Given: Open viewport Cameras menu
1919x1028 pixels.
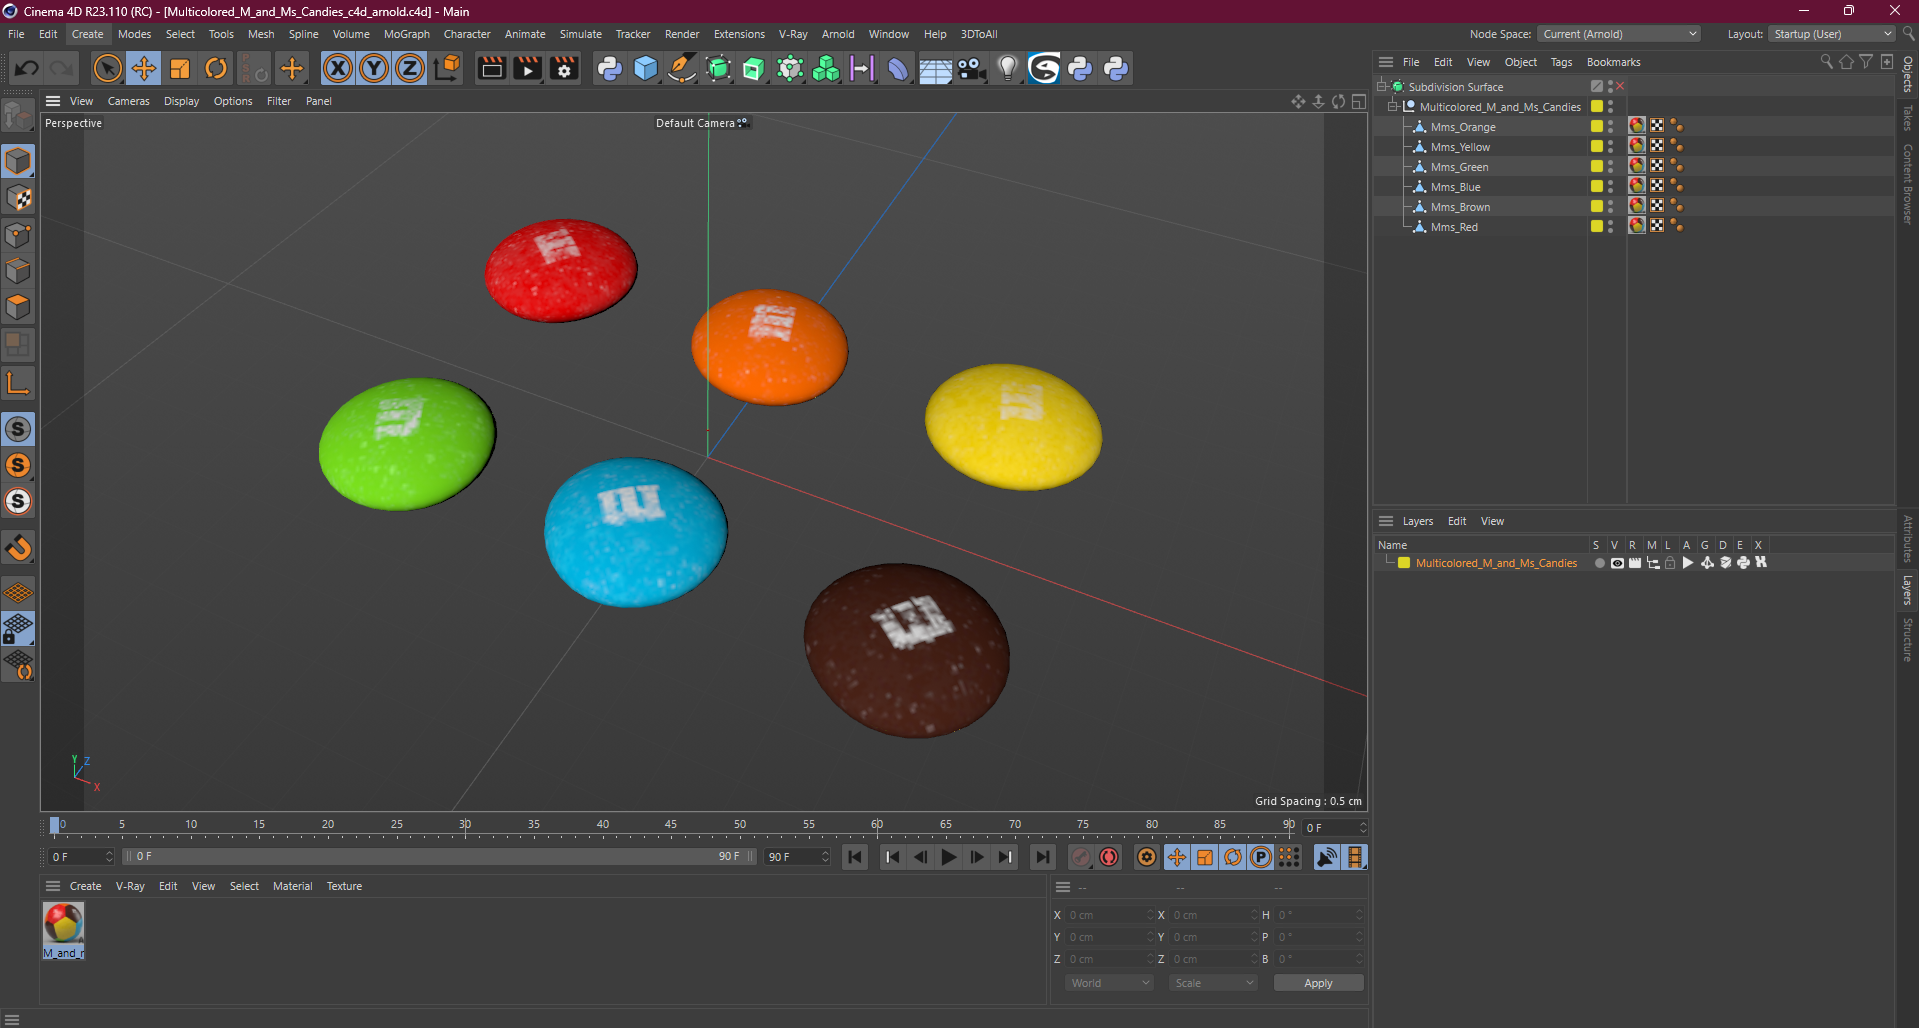Looking at the screenshot, I should tap(129, 101).
